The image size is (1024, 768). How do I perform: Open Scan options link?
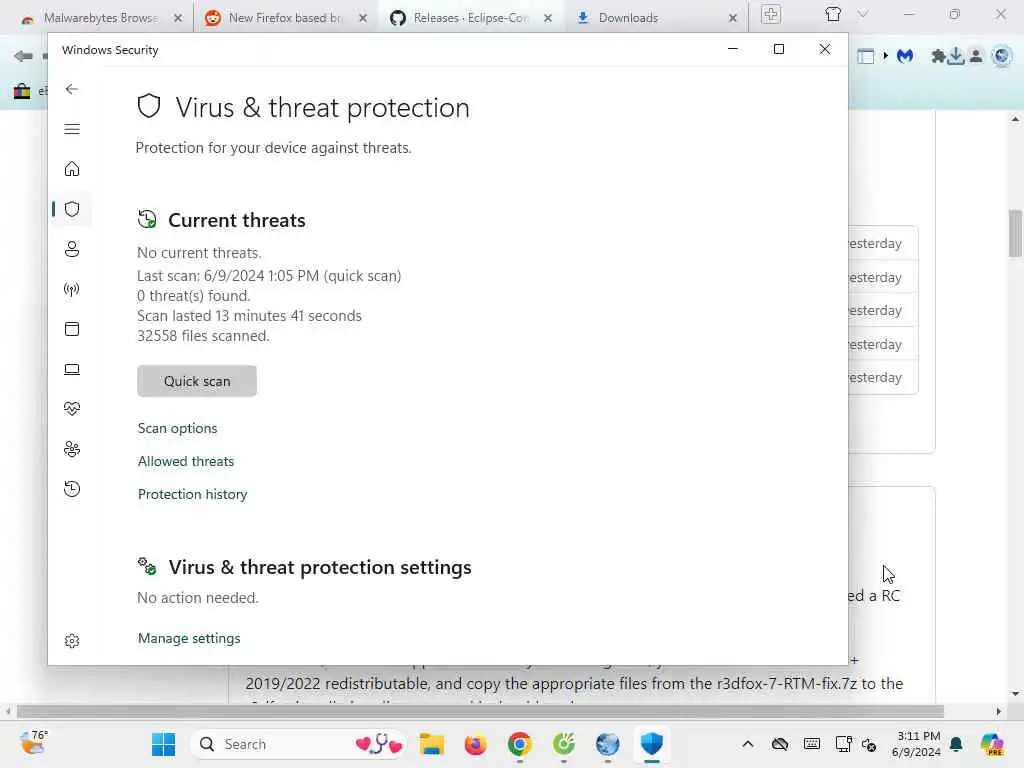(177, 428)
